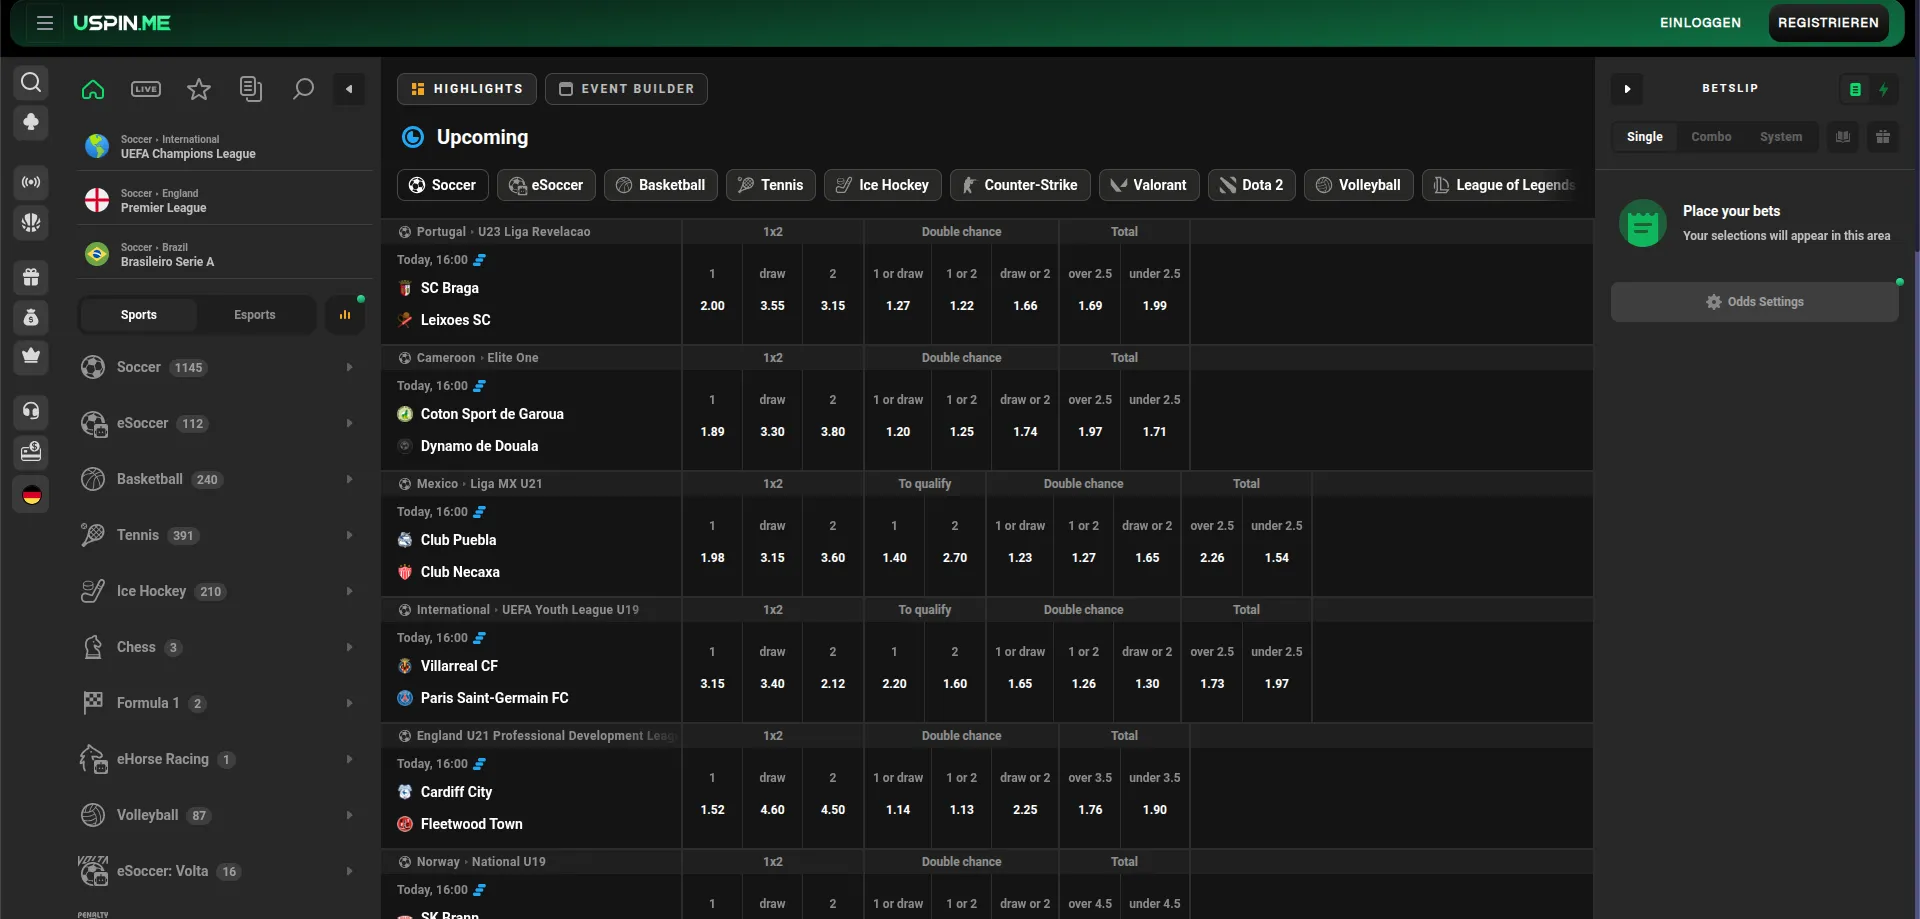The image size is (1920, 919).
Task: Select the German flag language selector
Action: [31, 495]
